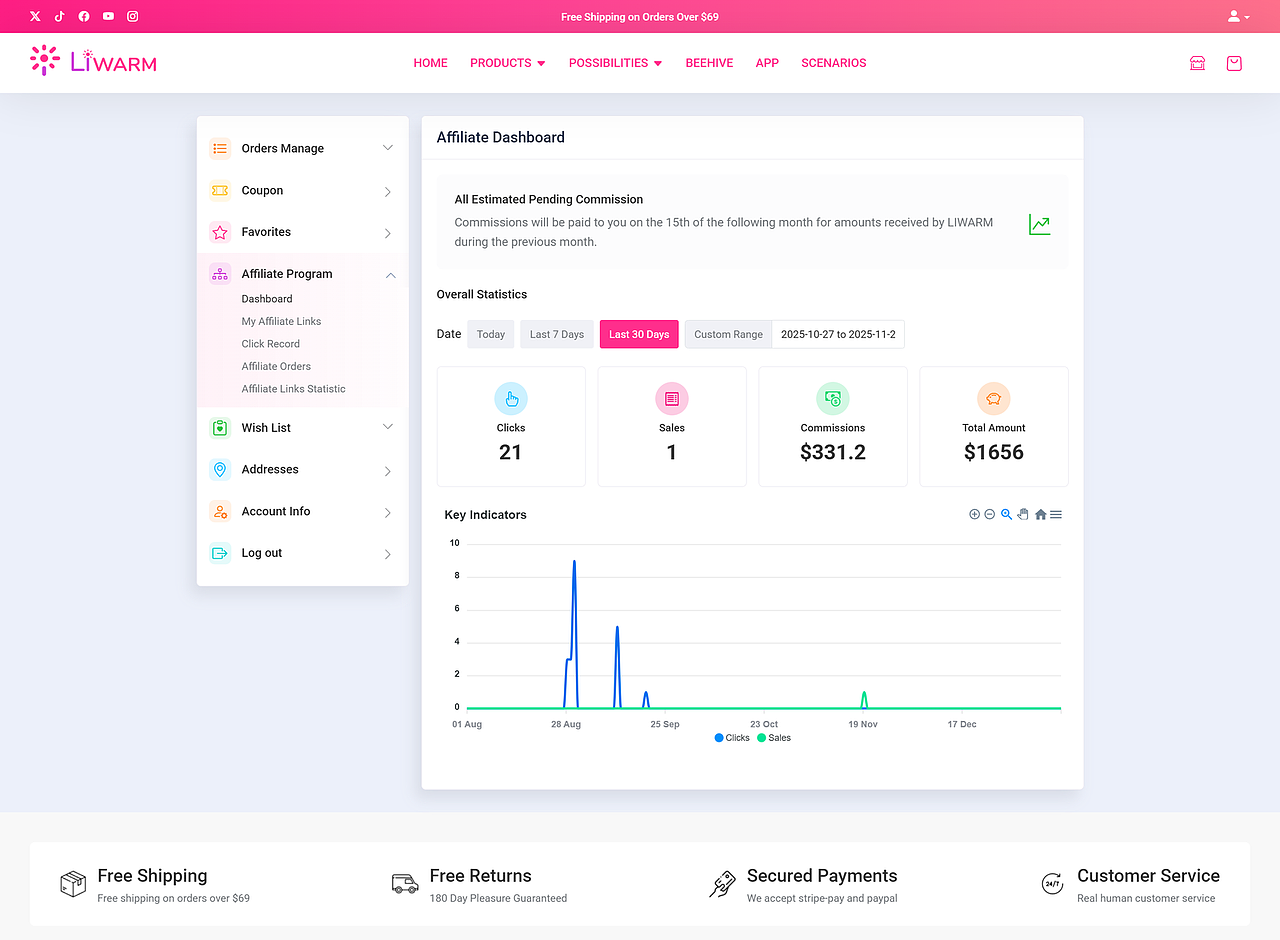Expand the Wish List chevron
This screenshot has height=940, width=1280.
[388, 427]
